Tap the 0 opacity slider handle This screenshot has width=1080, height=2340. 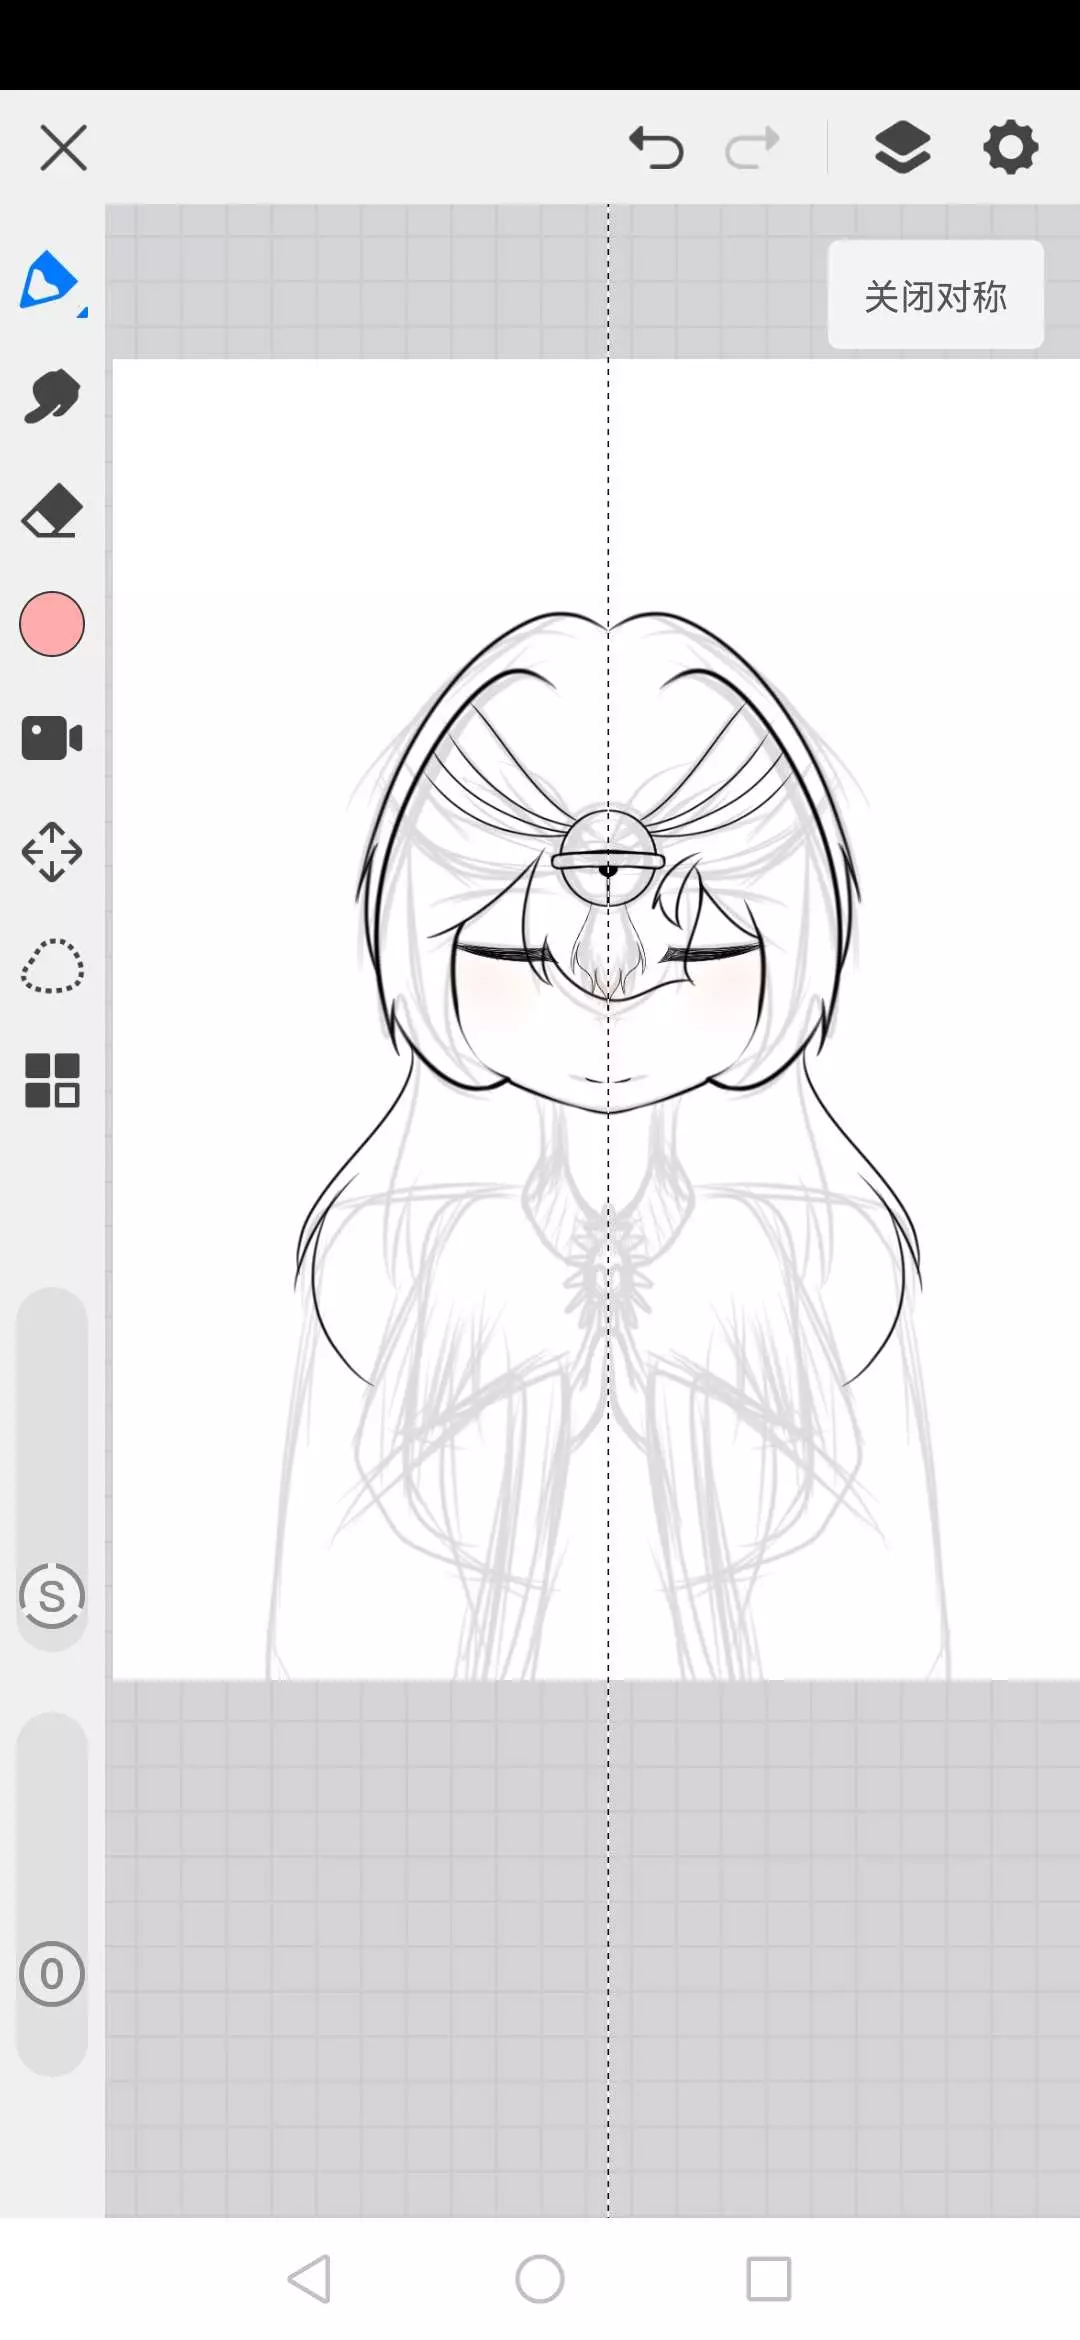click(52, 1974)
